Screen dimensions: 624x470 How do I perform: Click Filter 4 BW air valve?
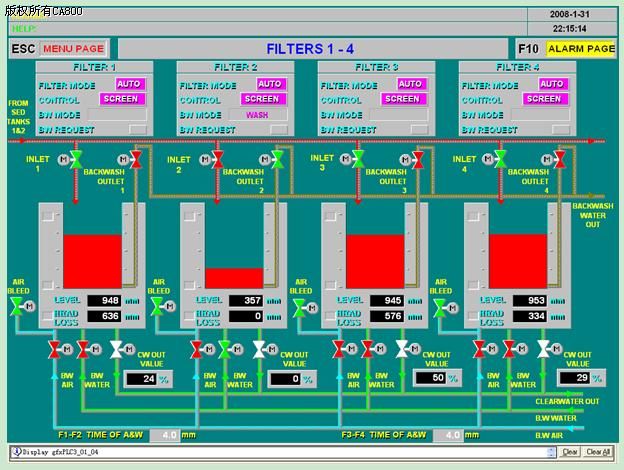coord(480,348)
